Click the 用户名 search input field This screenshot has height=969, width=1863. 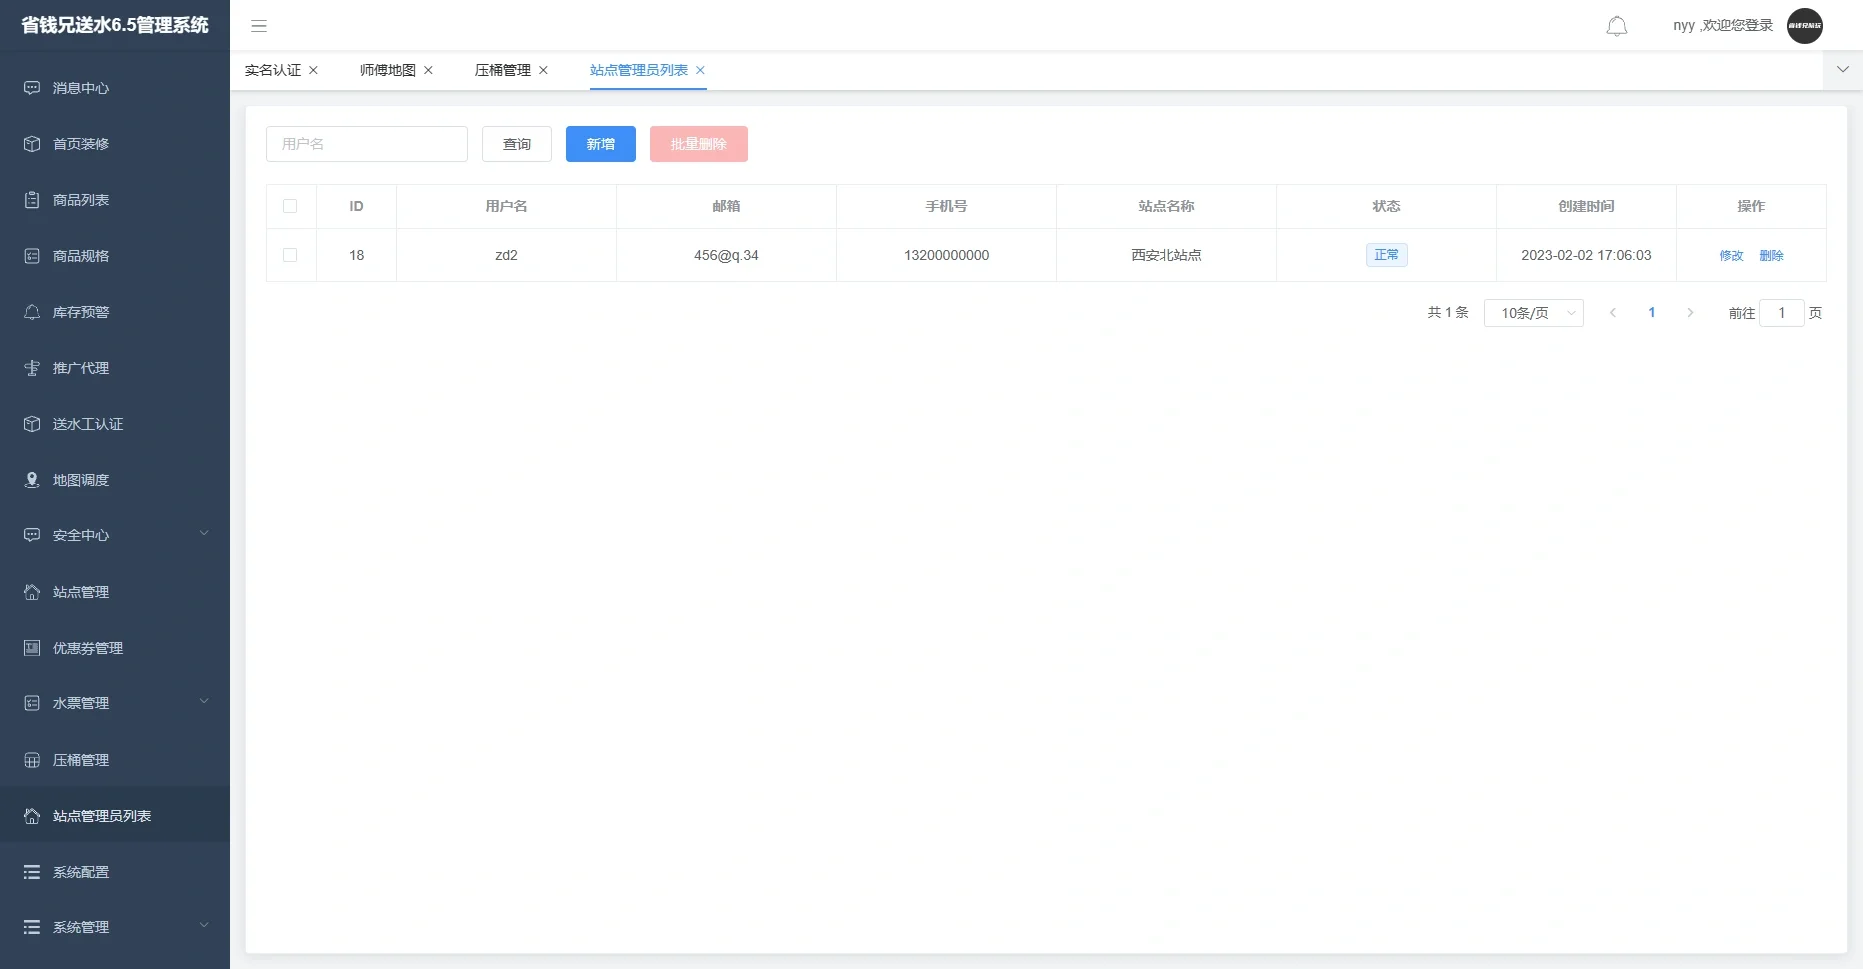[366, 144]
